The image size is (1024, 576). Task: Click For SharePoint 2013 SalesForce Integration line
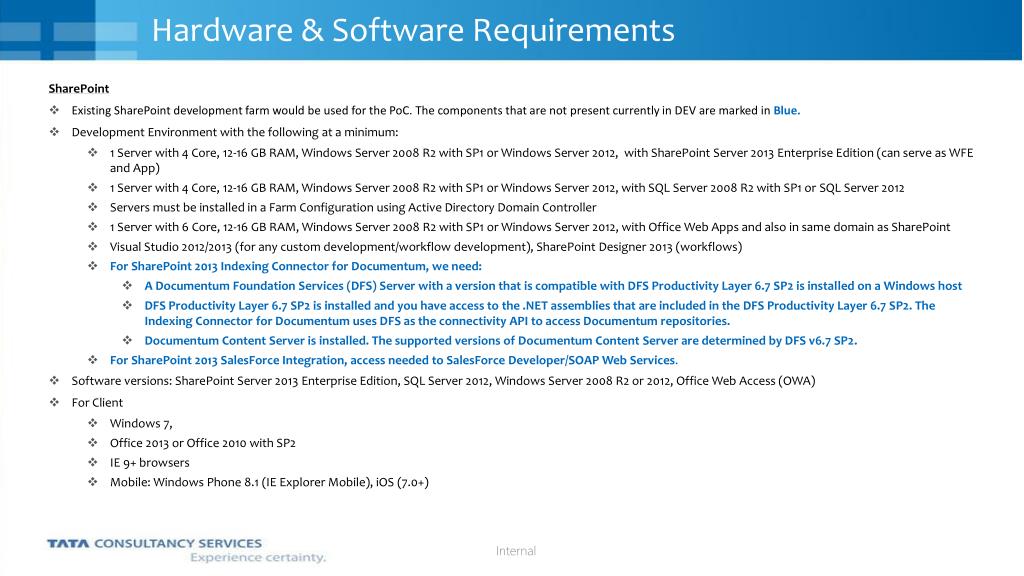[x=394, y=360]
